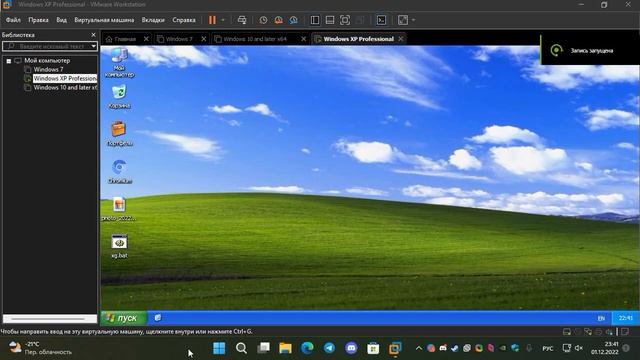The height and width of the screenshot is (360, 640).
Task: Open Telegram from the taskbar
Action: 329,348
